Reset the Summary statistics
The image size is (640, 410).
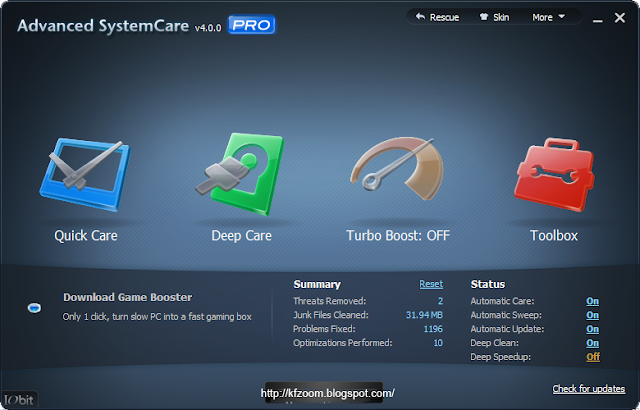click(x=431, y=284)
